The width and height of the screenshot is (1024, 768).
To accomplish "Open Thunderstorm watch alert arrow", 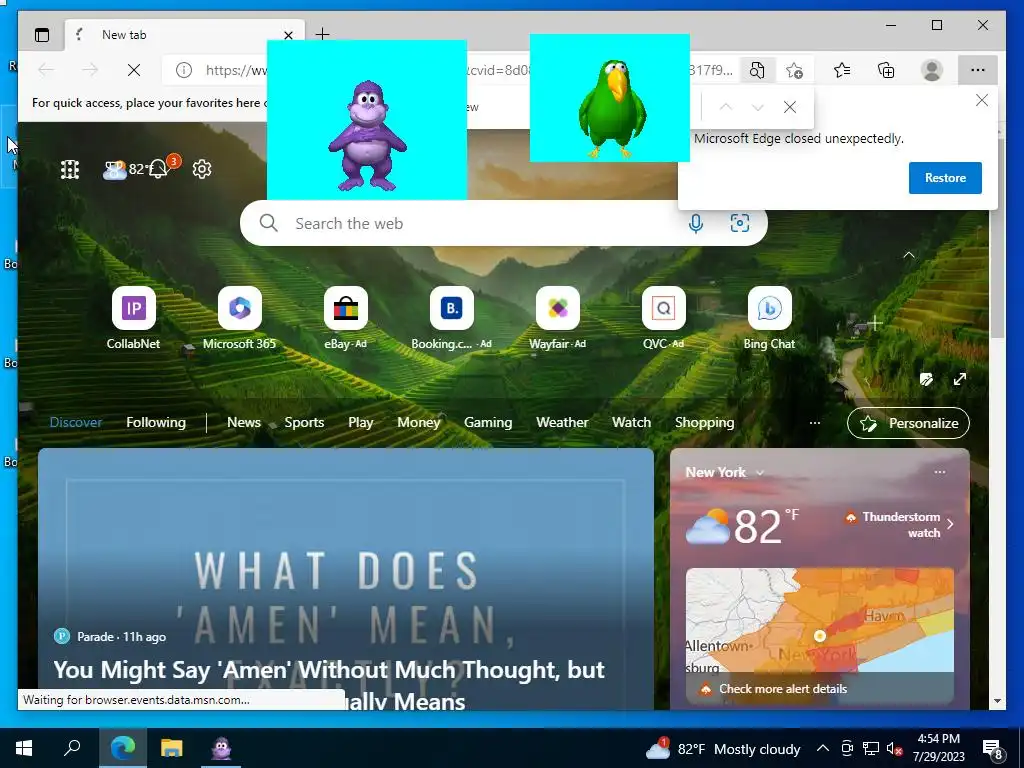I will tap(950, 524).
